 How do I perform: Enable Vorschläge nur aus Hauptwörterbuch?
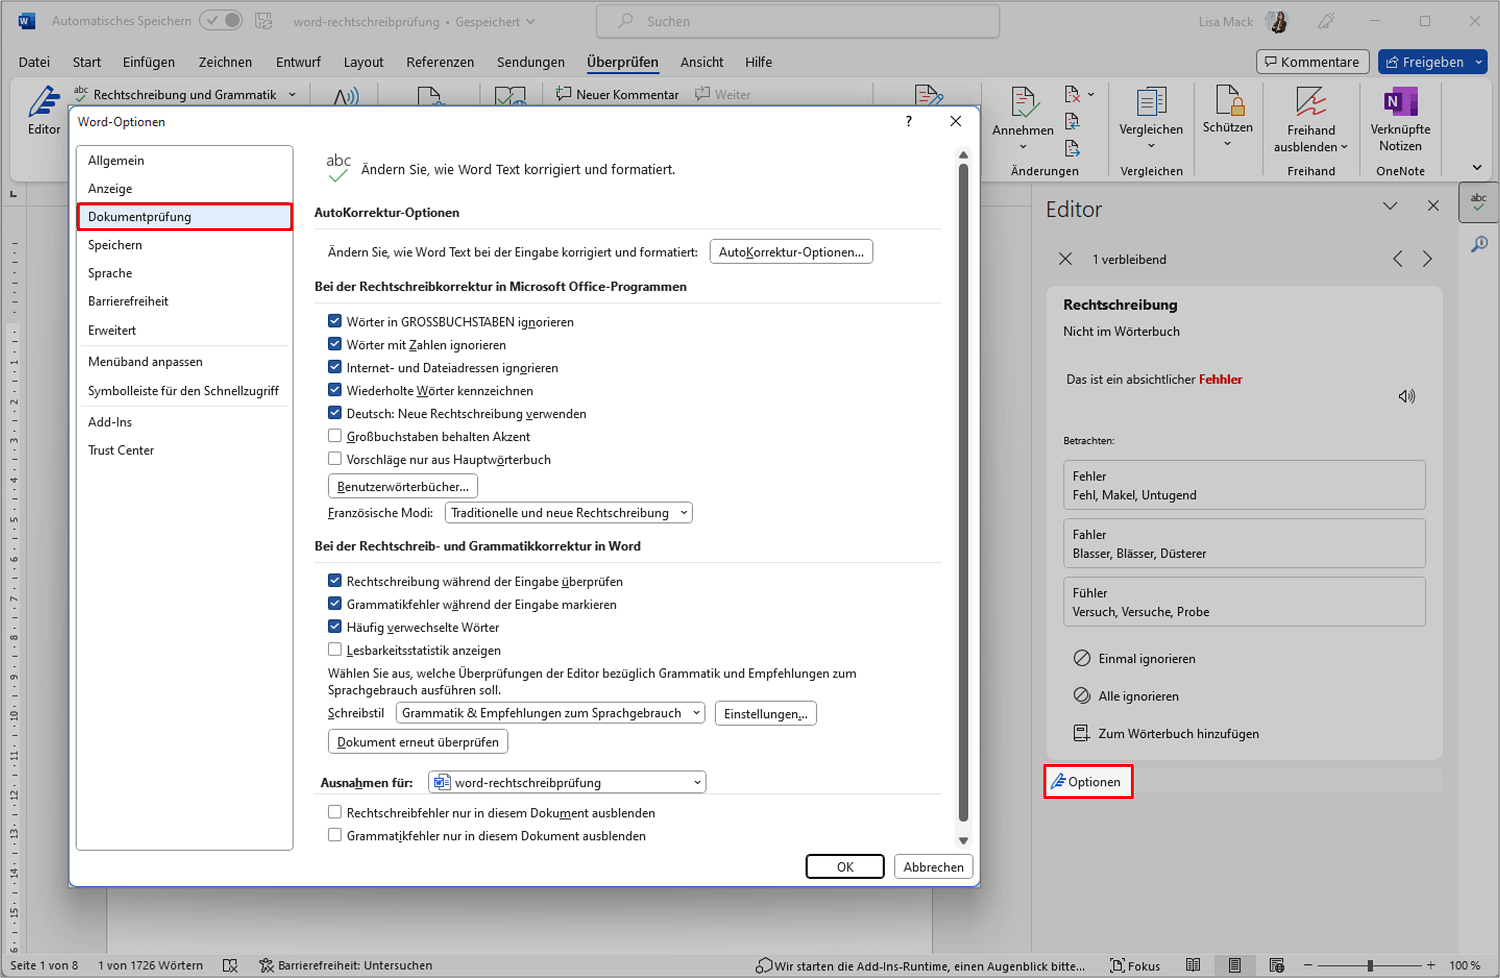335,459
